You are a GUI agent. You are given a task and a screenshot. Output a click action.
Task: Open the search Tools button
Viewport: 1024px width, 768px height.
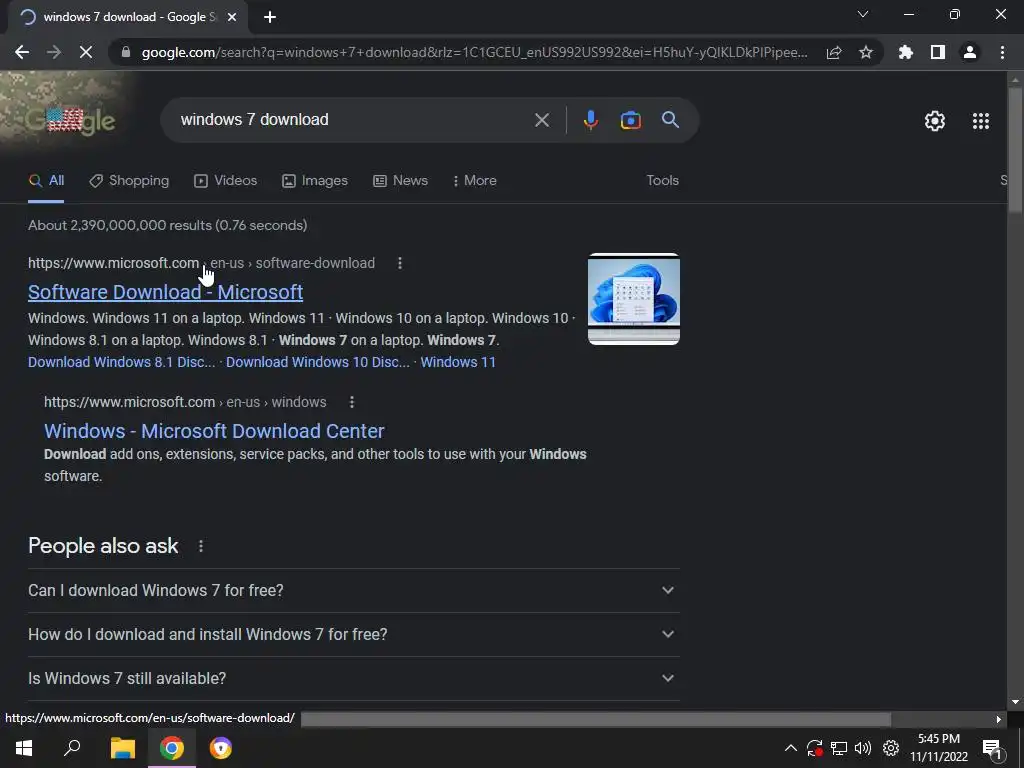(662, 180)
